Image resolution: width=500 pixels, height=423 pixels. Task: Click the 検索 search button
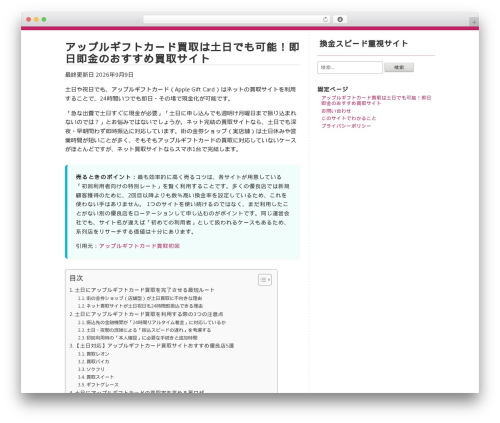coord(399,67)
